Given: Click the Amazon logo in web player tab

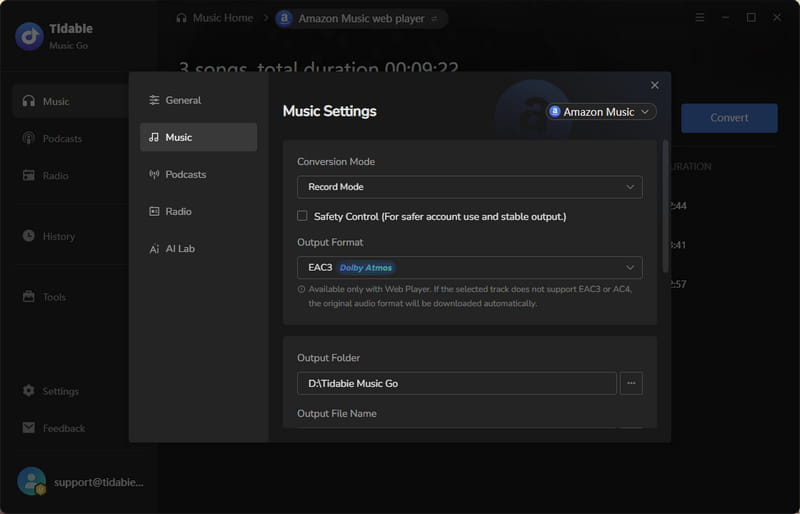Looking at the screenshot, I should point(284,19).
